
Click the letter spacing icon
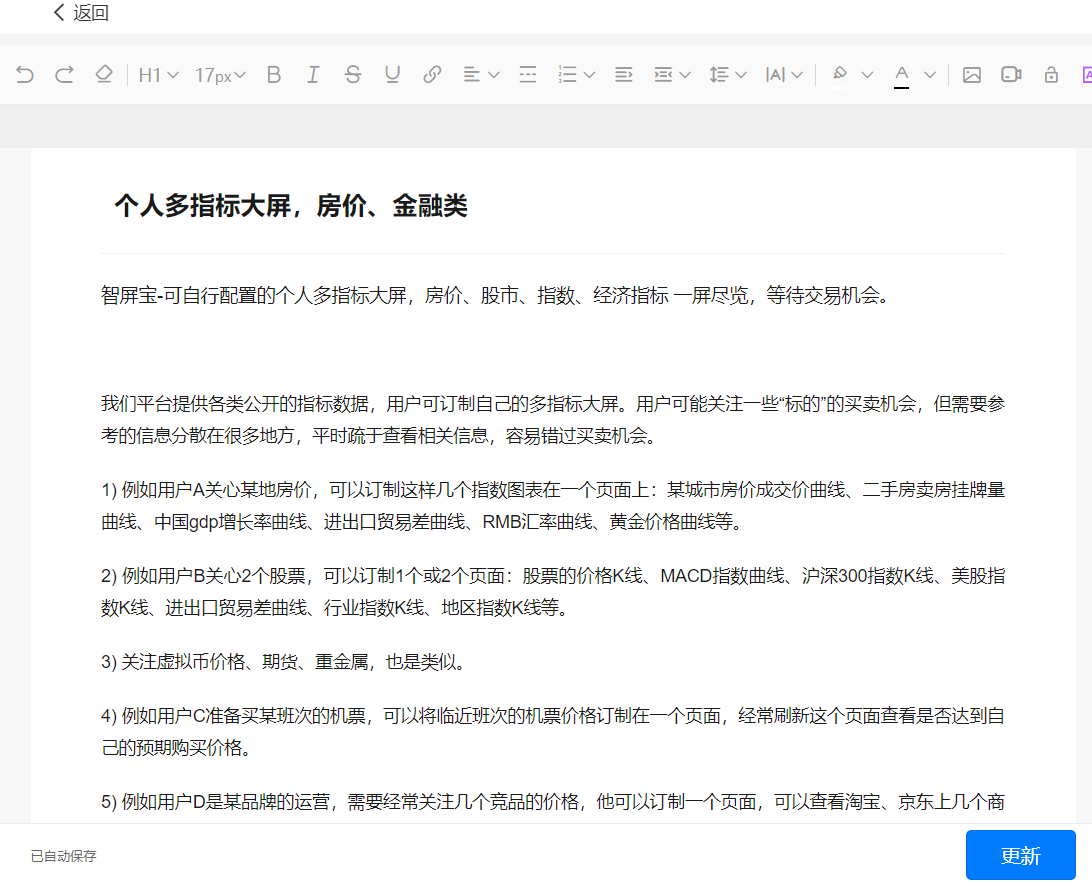tap(775, 75)
